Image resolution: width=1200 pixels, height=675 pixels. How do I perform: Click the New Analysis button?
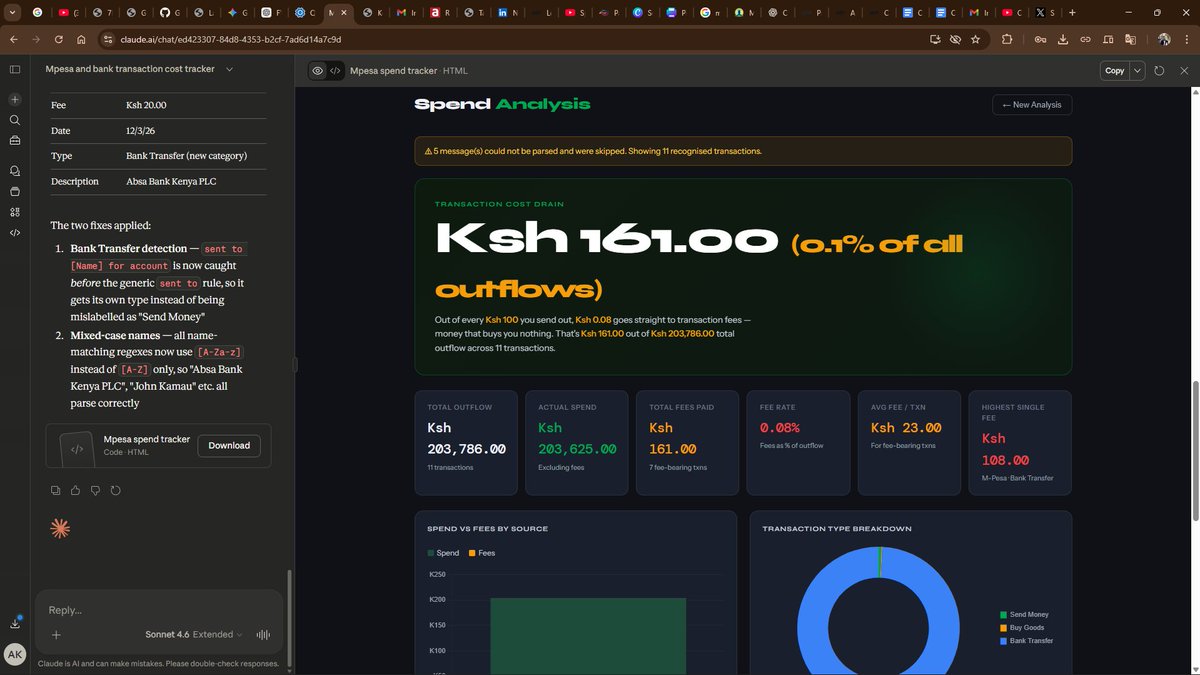(1032, 104)
